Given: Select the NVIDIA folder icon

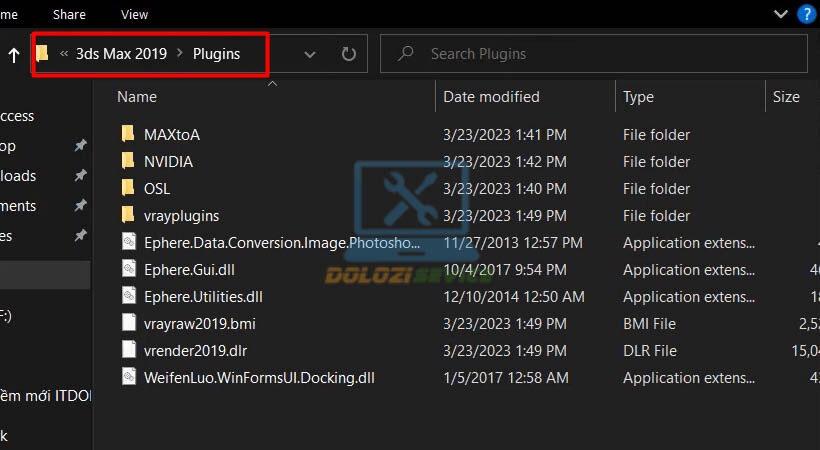Looking at the screenshot, I should tap(128, 161).
